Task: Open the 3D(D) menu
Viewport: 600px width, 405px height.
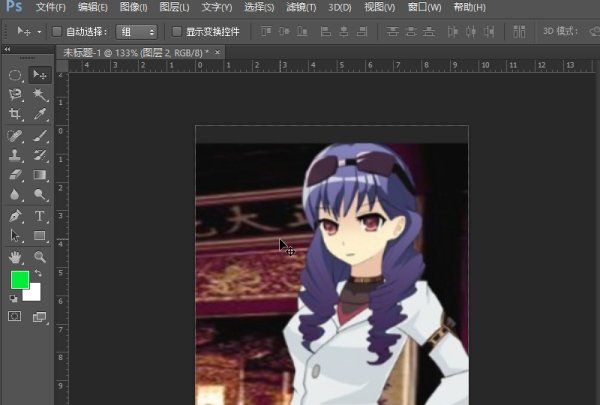Action: tap(340, 7)
